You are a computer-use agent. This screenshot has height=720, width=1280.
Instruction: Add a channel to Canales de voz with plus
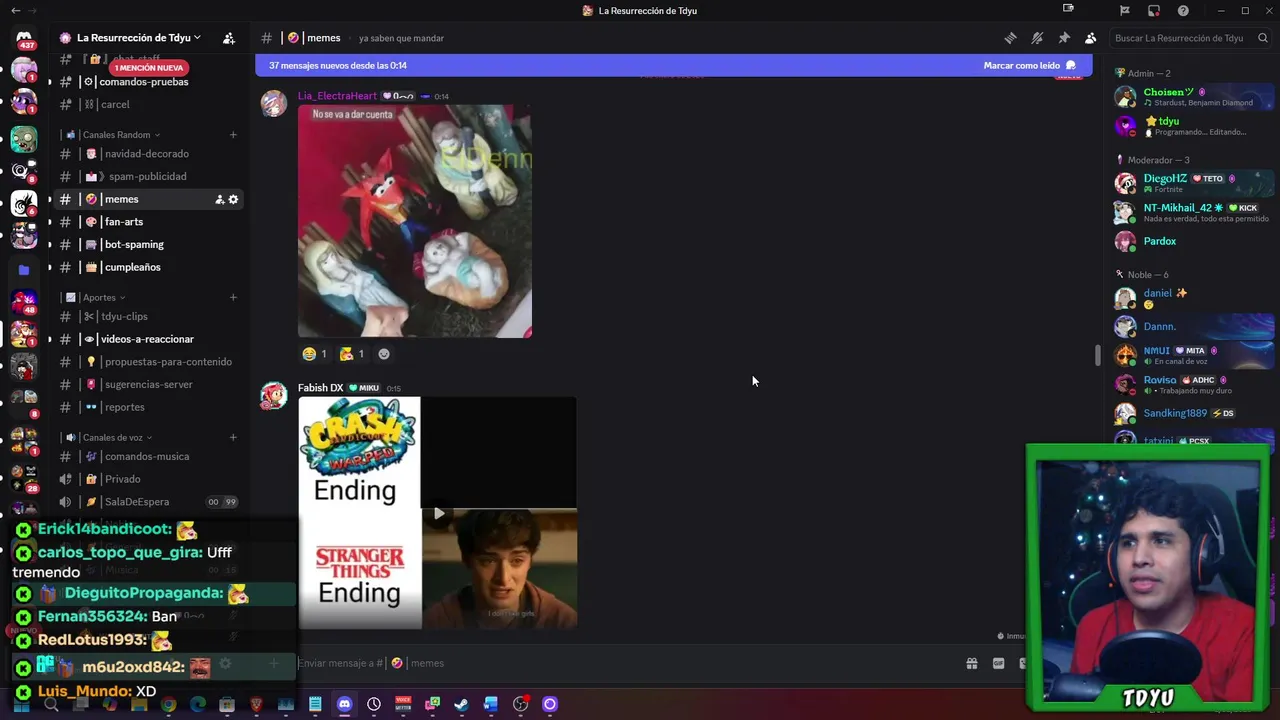233,437
